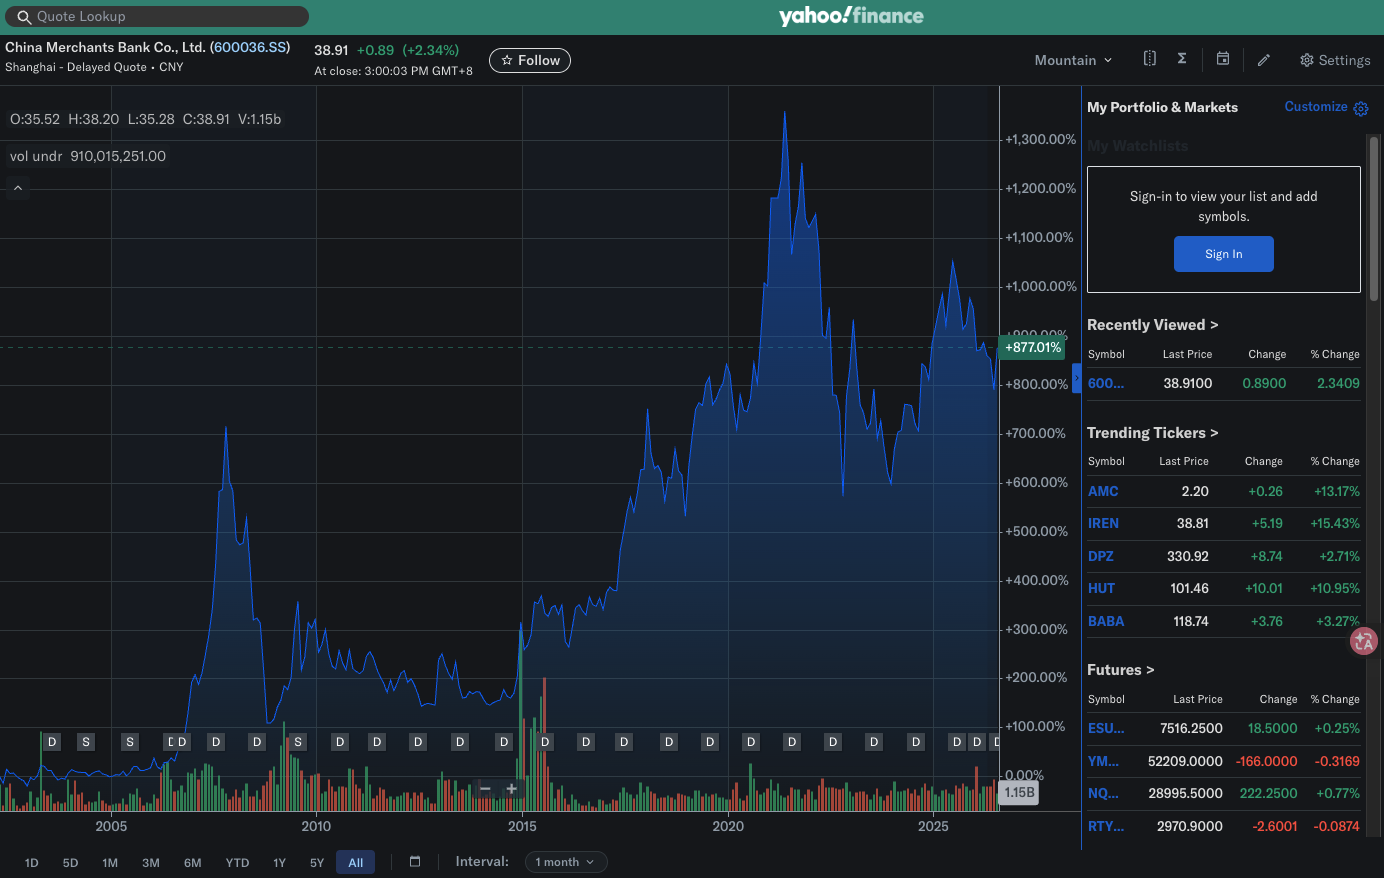Select the 5D time range
Image resolution: width=1384 pixels, height=878 pixels.
point(70,862)
